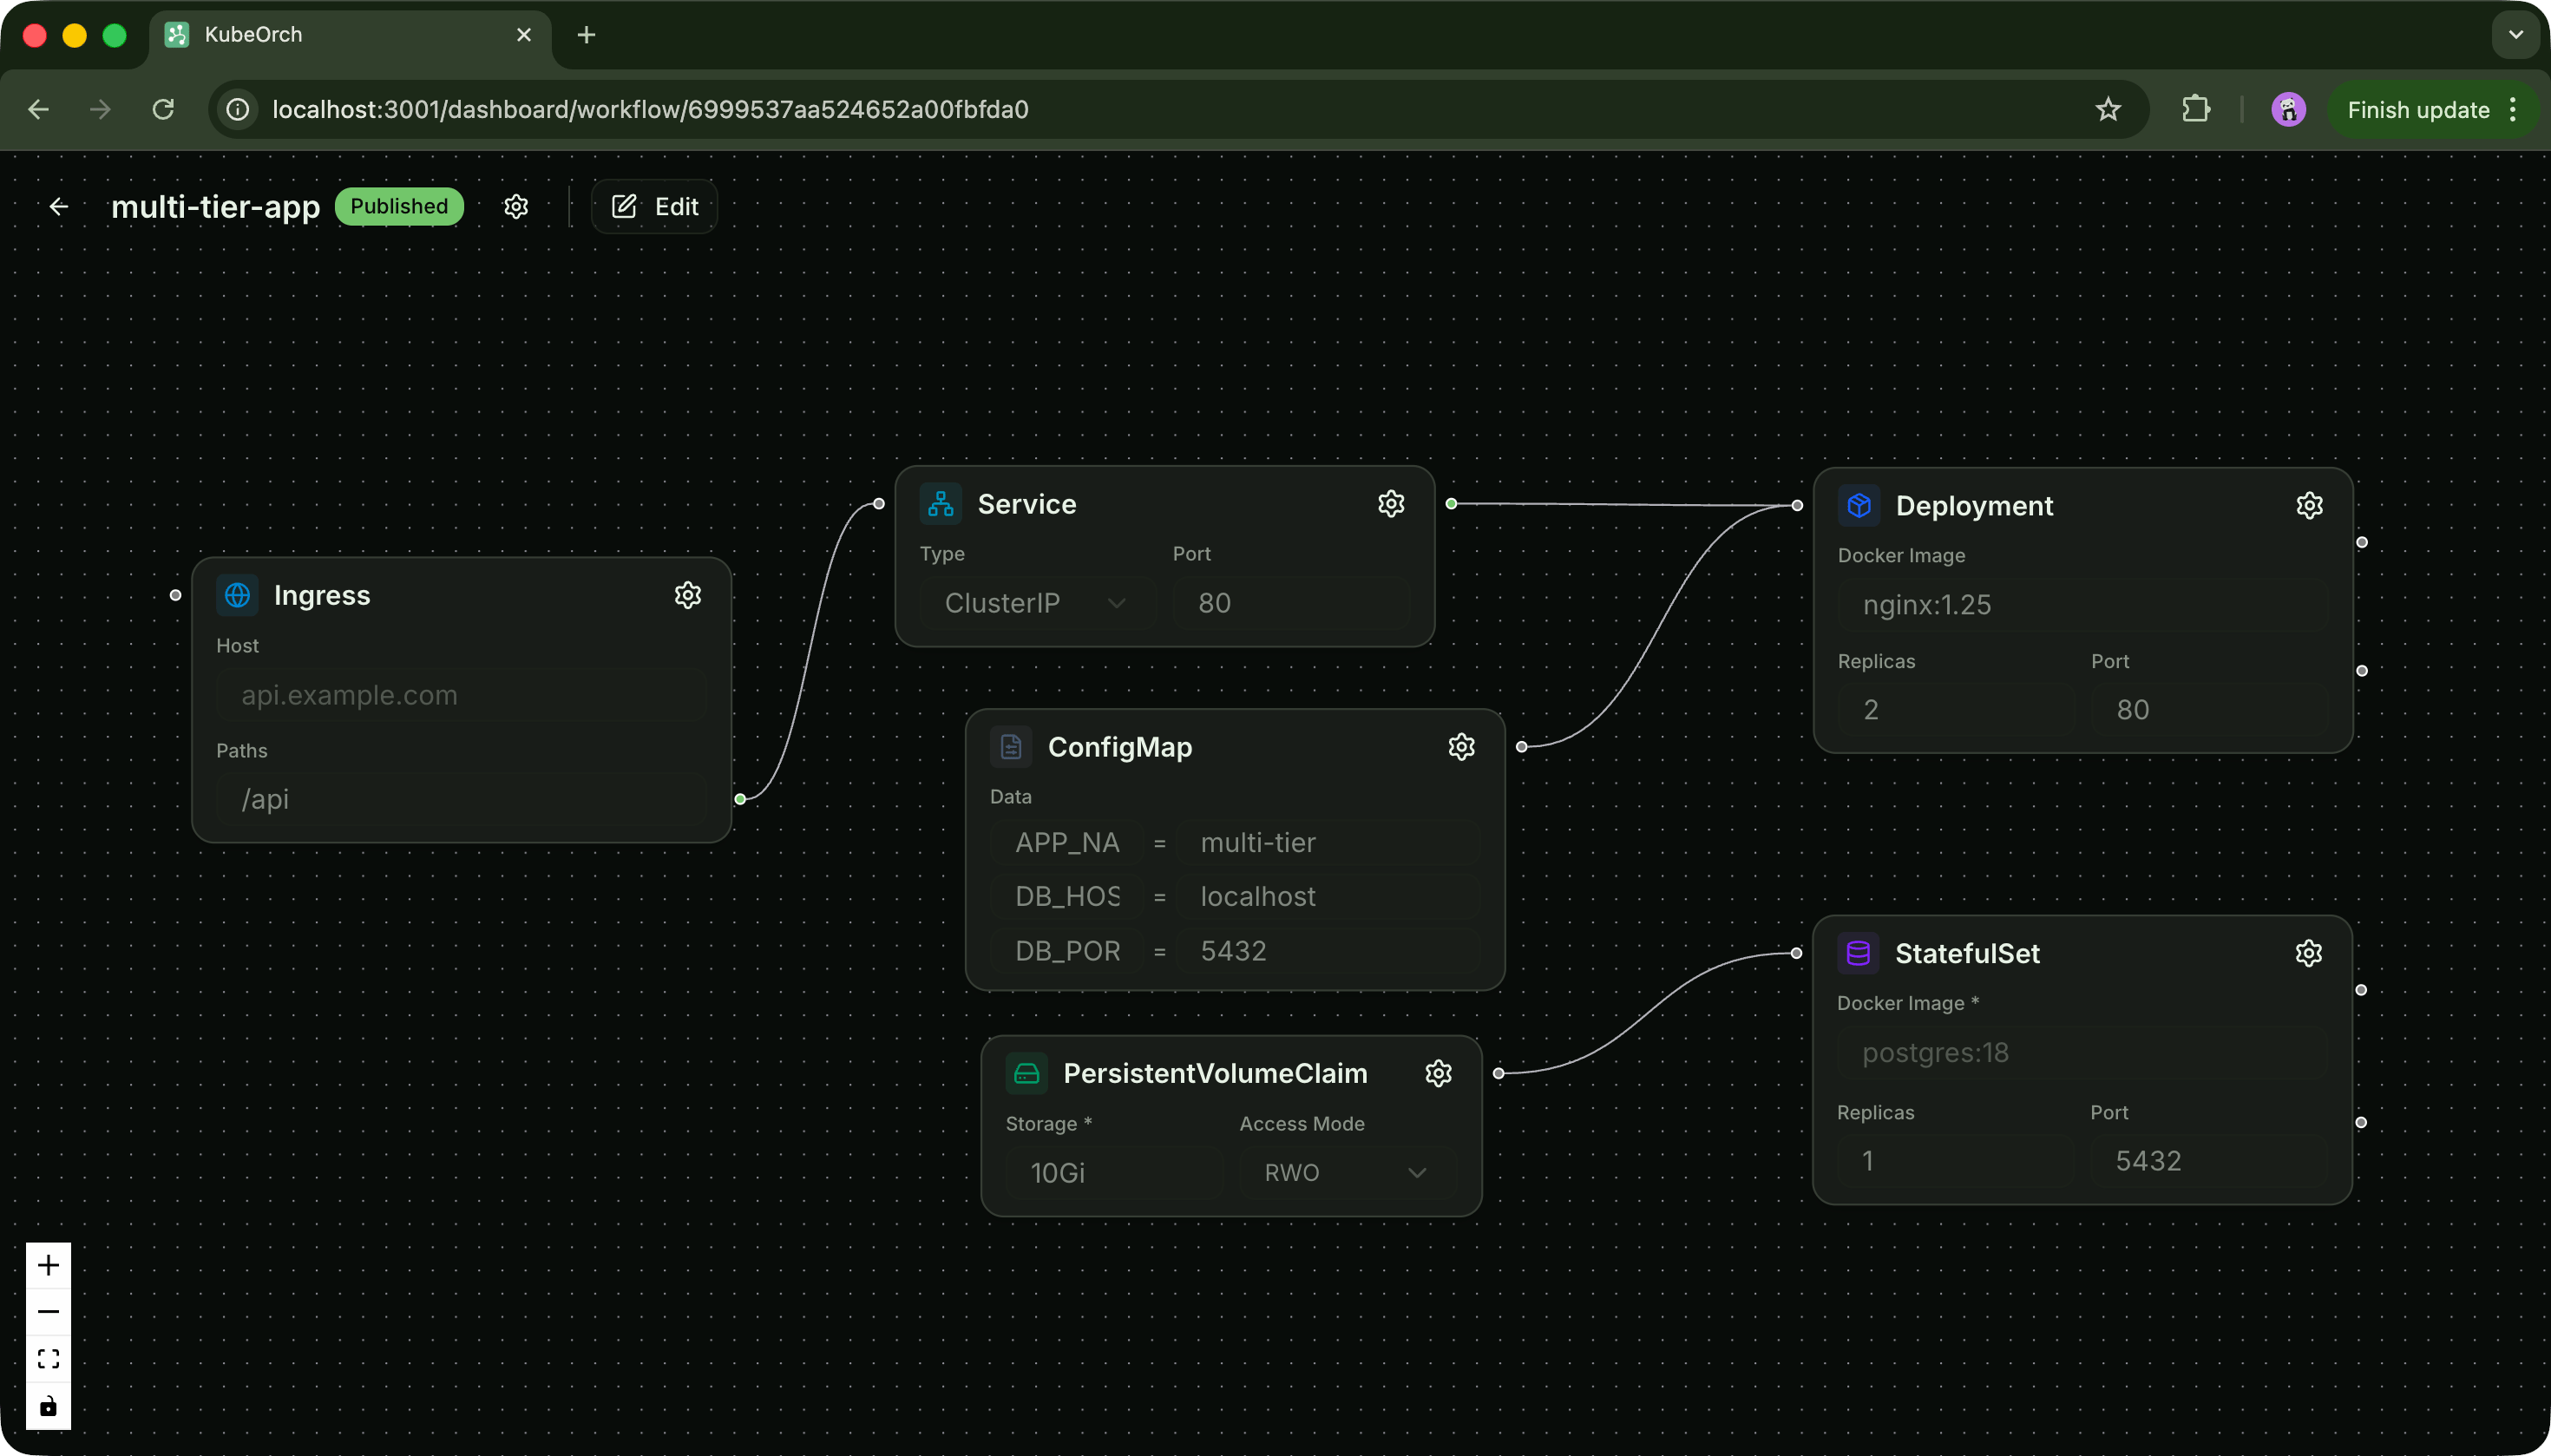Image resolution: width=2551 pixels, height=1456 pixels.
Task: Click the Edit button
Action: coord(654,206)
